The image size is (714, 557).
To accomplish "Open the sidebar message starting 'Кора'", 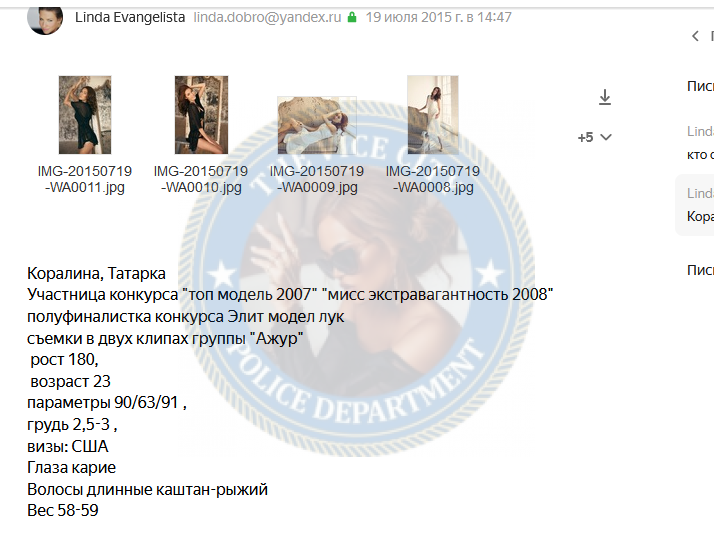I will pyautogui.click(x=695, y=205).
